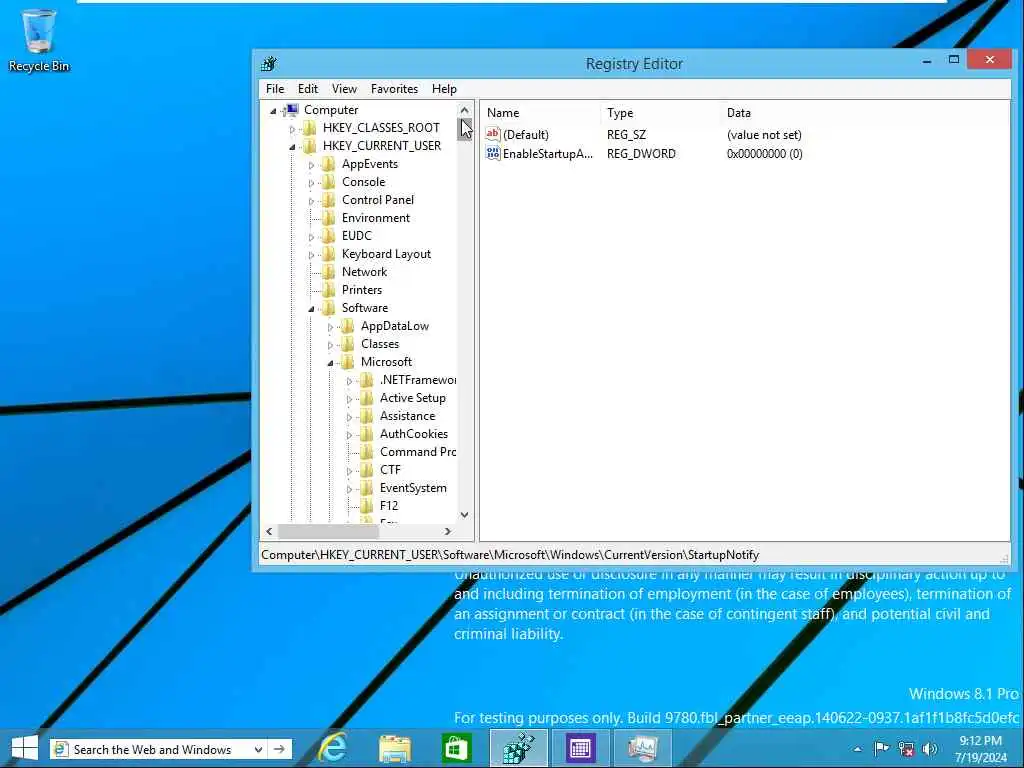
Task: Click the taskbar clock showing 9:12 PM
Action: (x=980, y=749)
